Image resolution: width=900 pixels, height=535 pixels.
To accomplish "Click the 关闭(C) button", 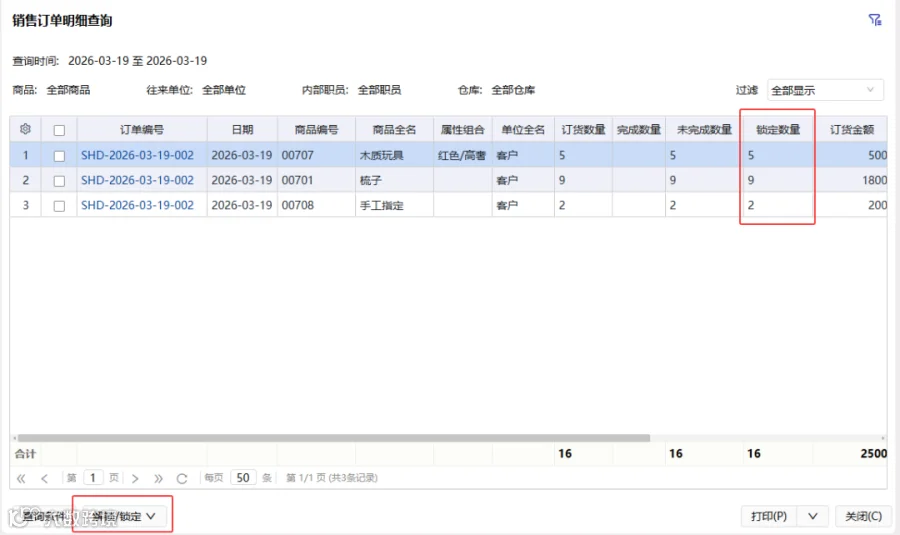I will click(863, 516).
